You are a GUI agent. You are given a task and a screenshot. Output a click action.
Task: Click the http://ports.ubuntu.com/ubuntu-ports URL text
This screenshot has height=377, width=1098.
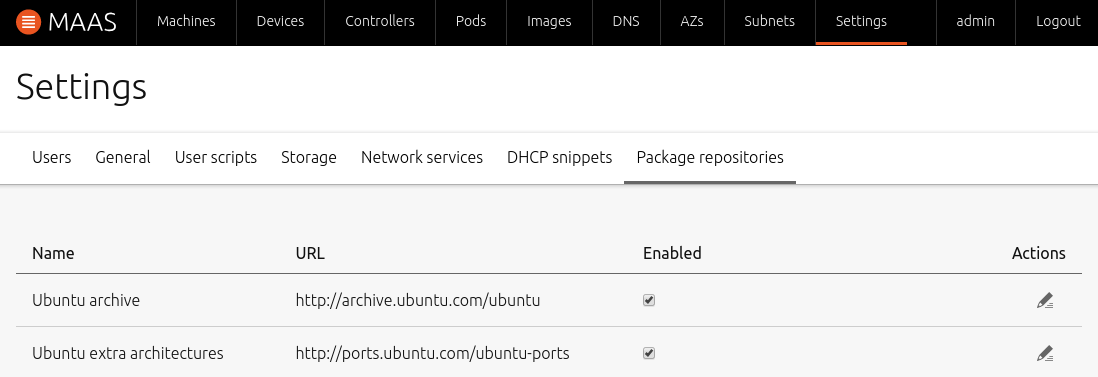[433, 354]
